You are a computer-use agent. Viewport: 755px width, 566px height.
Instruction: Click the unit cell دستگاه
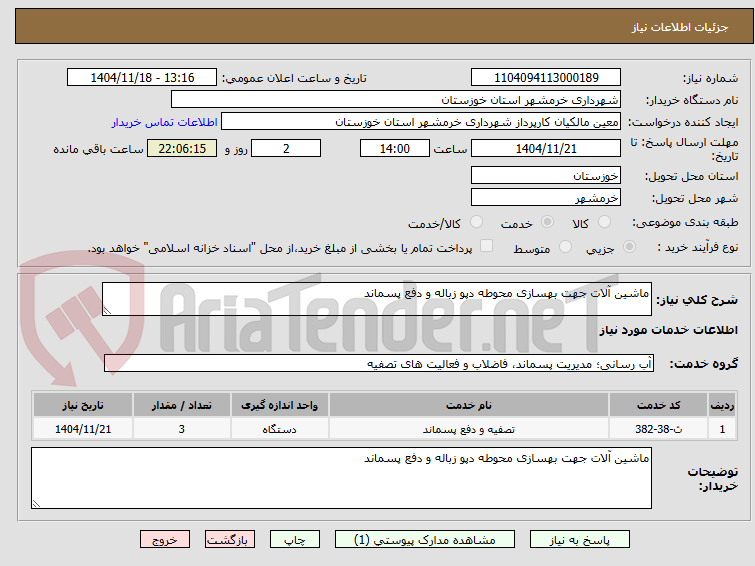pos(280,429)
